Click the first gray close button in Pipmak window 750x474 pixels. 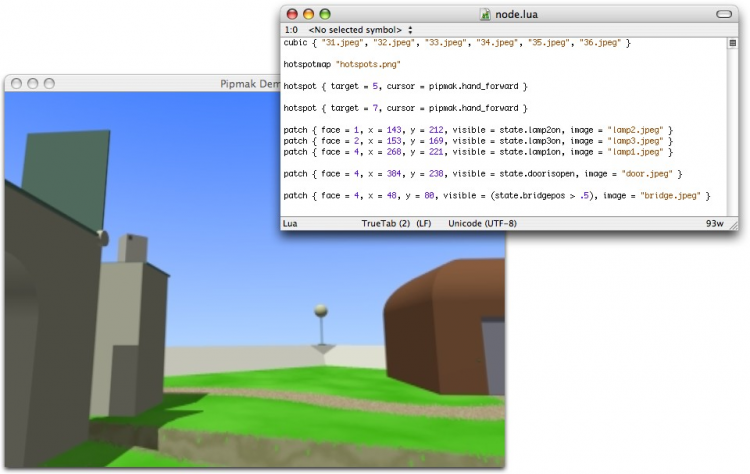point(16,84)
